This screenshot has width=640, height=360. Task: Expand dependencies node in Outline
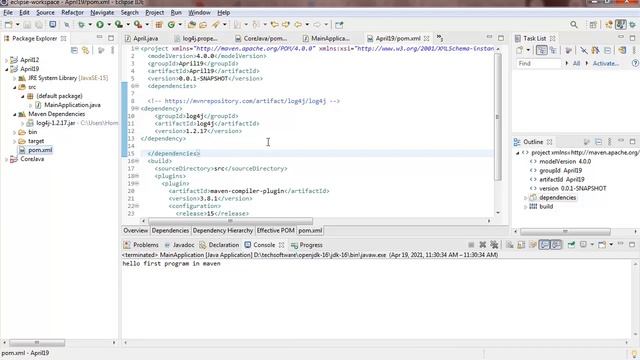coord(525,198)
